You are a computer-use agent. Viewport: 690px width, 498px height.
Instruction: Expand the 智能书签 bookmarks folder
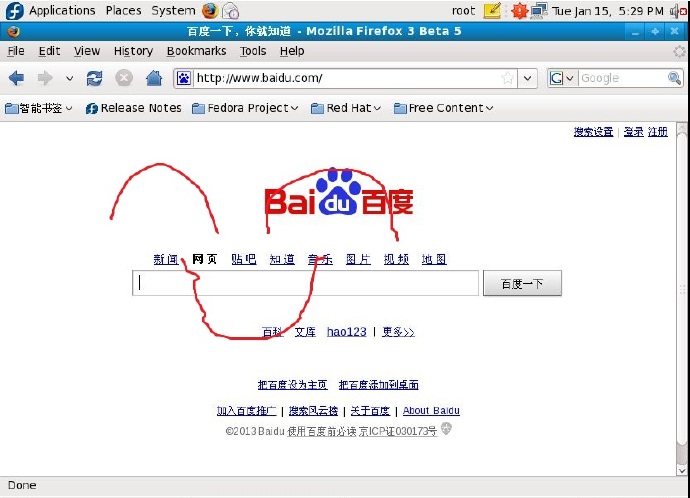(38, 108)
